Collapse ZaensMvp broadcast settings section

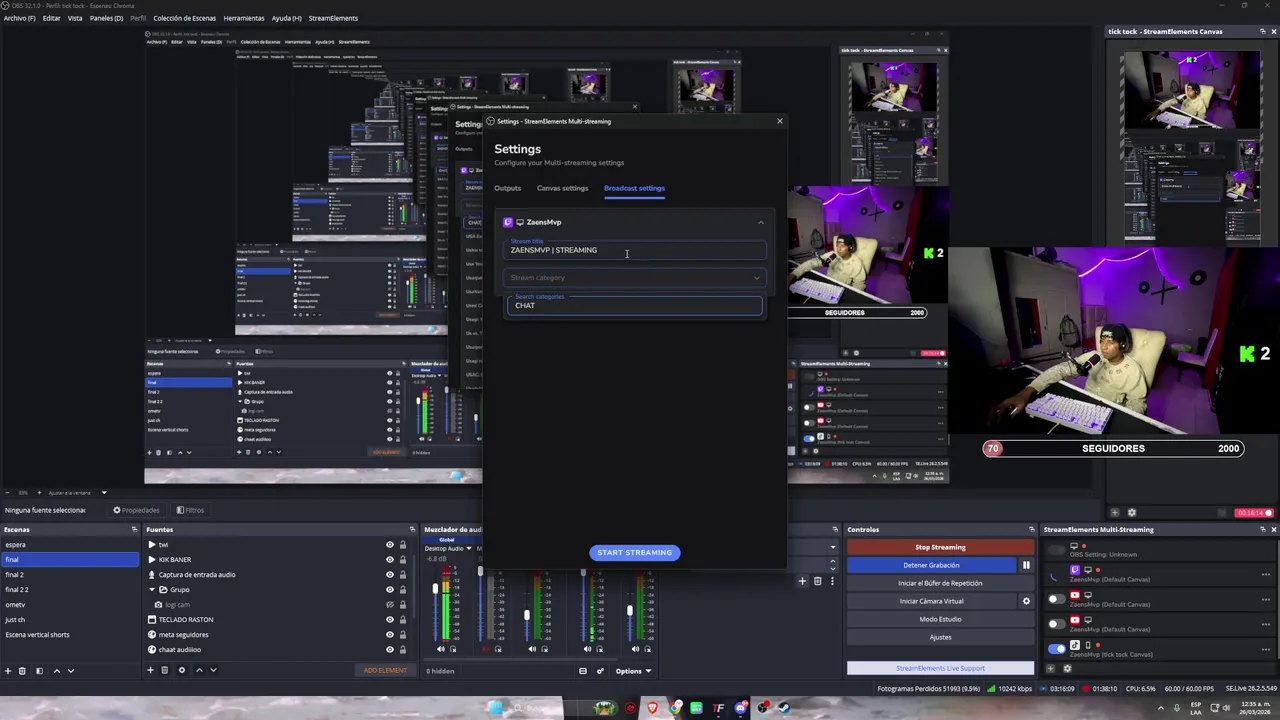tap(760, 222)
